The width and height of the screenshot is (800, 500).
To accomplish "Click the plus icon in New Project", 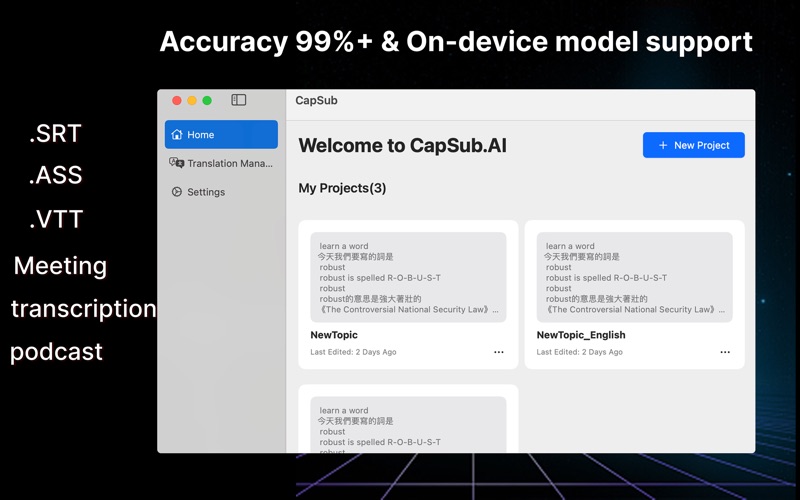I will (x=663, y=145).
